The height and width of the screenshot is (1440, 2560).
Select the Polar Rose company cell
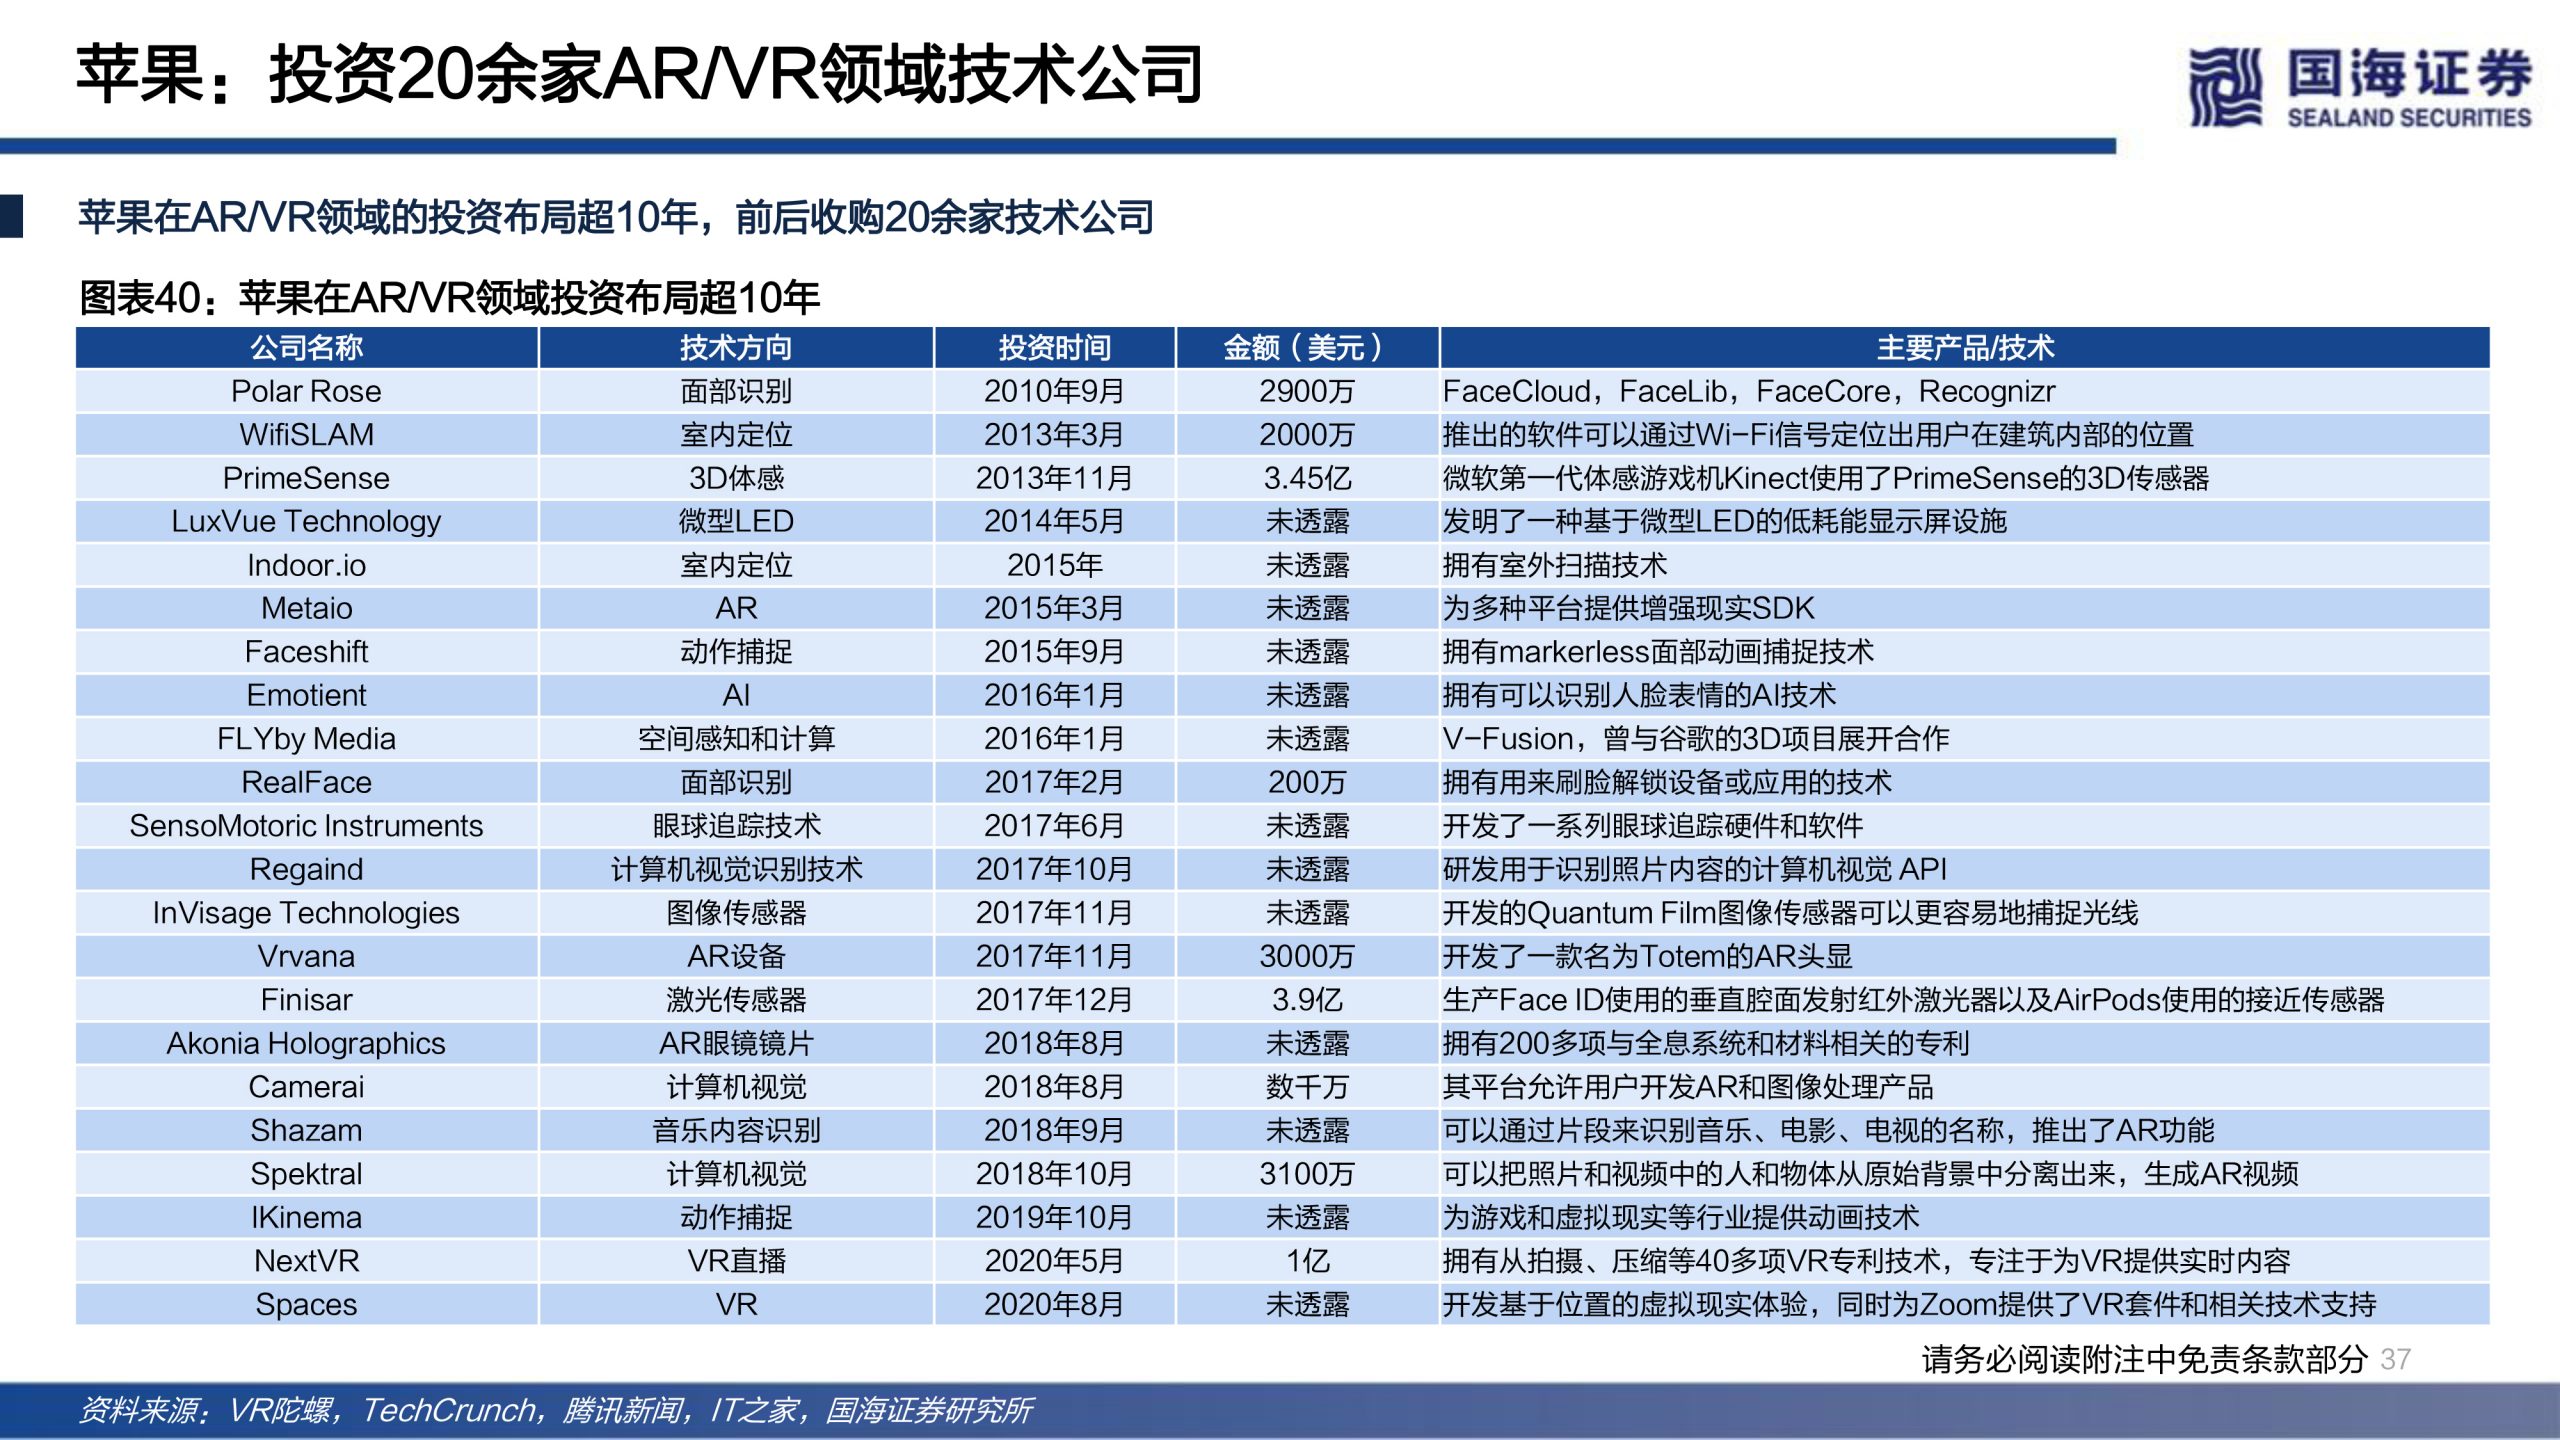tap(306, 391)
